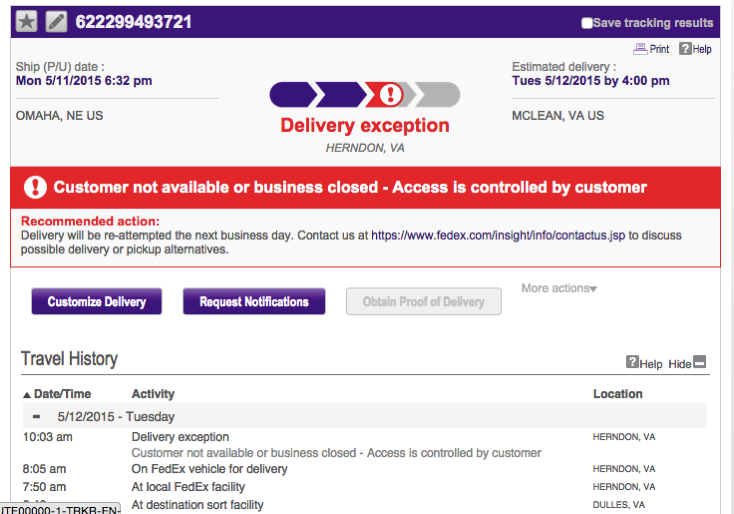Image resolution: width=734 pixels, height=514 pixels.
Task: Click the red banner warning icon
Action: (x=36, y=187)
